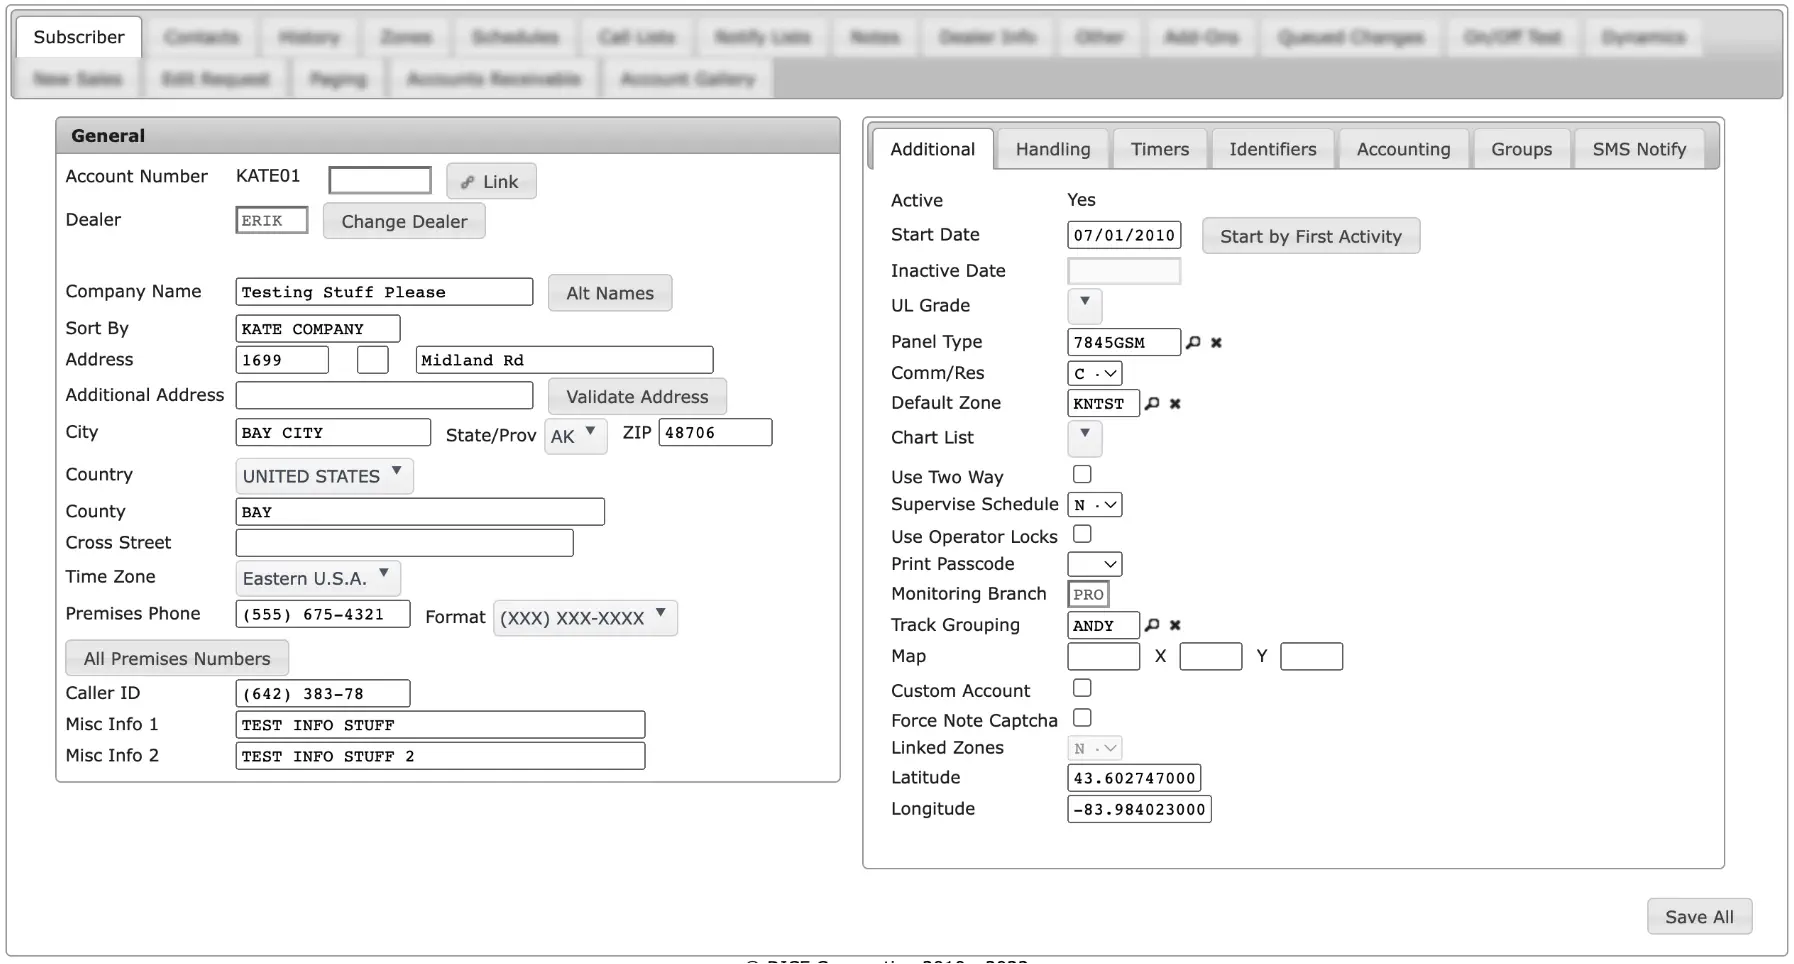This screenshot has width=1794, height=964.
Task: Click the Cross Street field
Action: pos(404,543)
